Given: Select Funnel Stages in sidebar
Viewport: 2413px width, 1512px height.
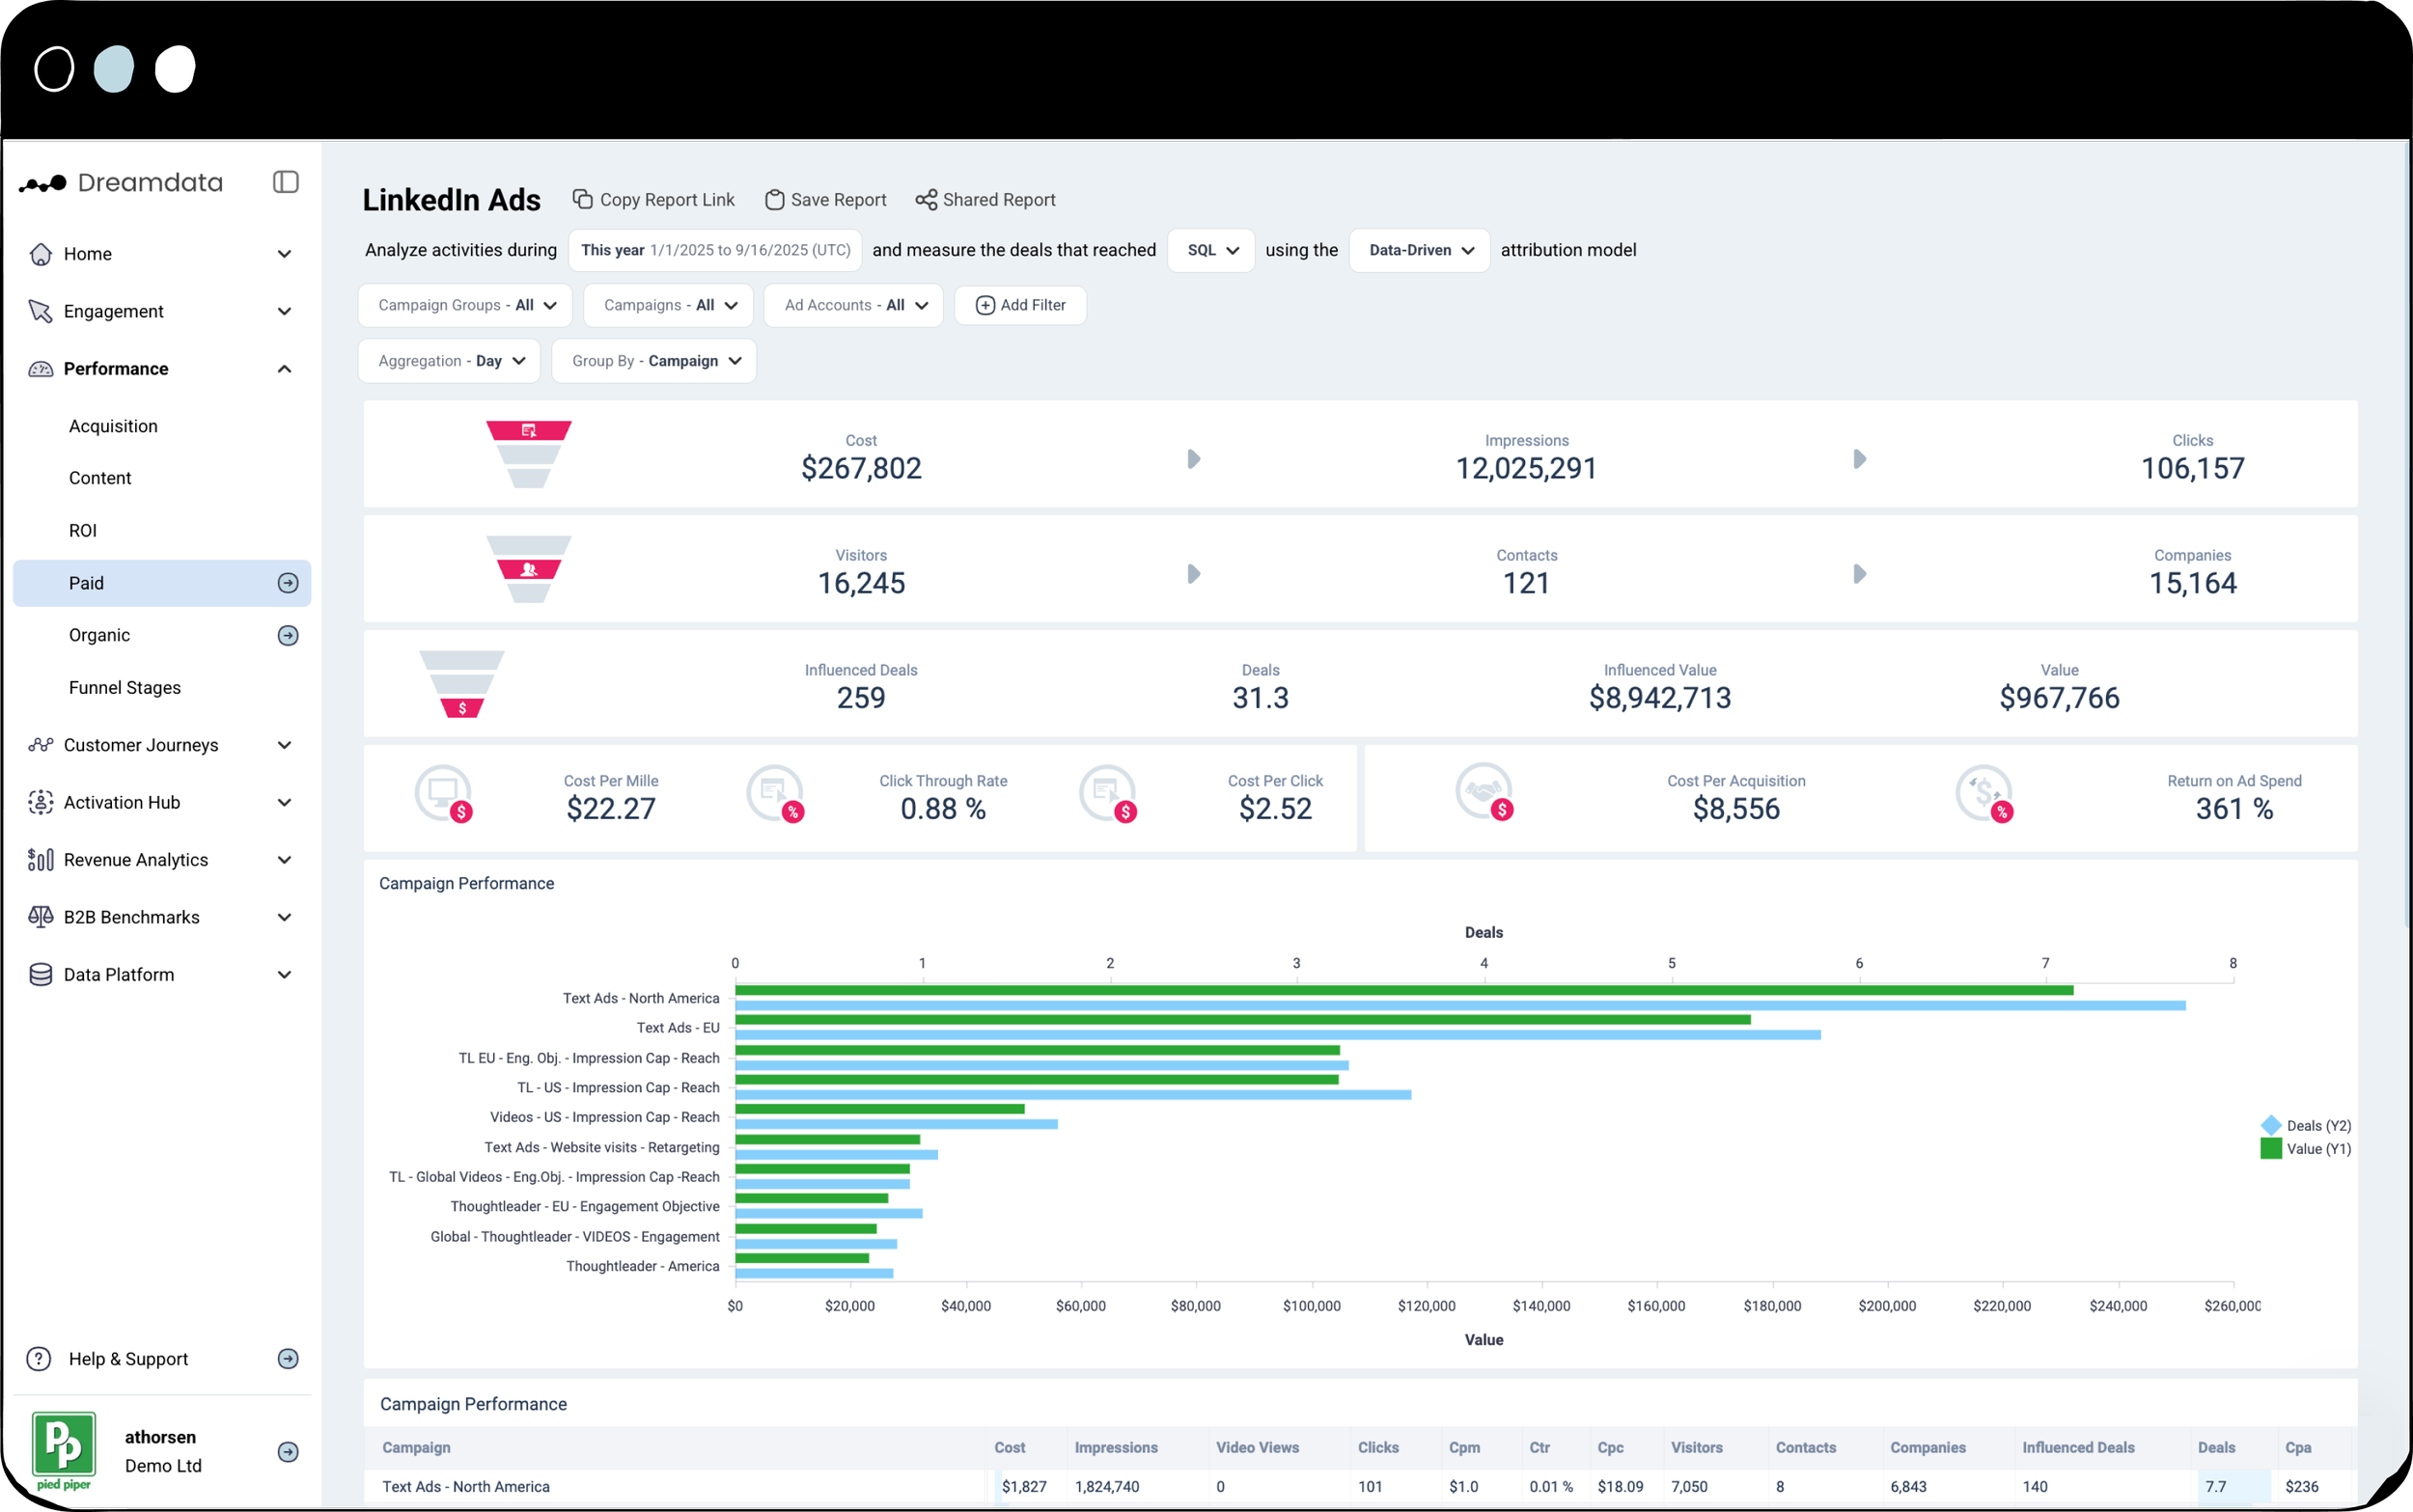Looking at the screenshot, I should [125, 688].
